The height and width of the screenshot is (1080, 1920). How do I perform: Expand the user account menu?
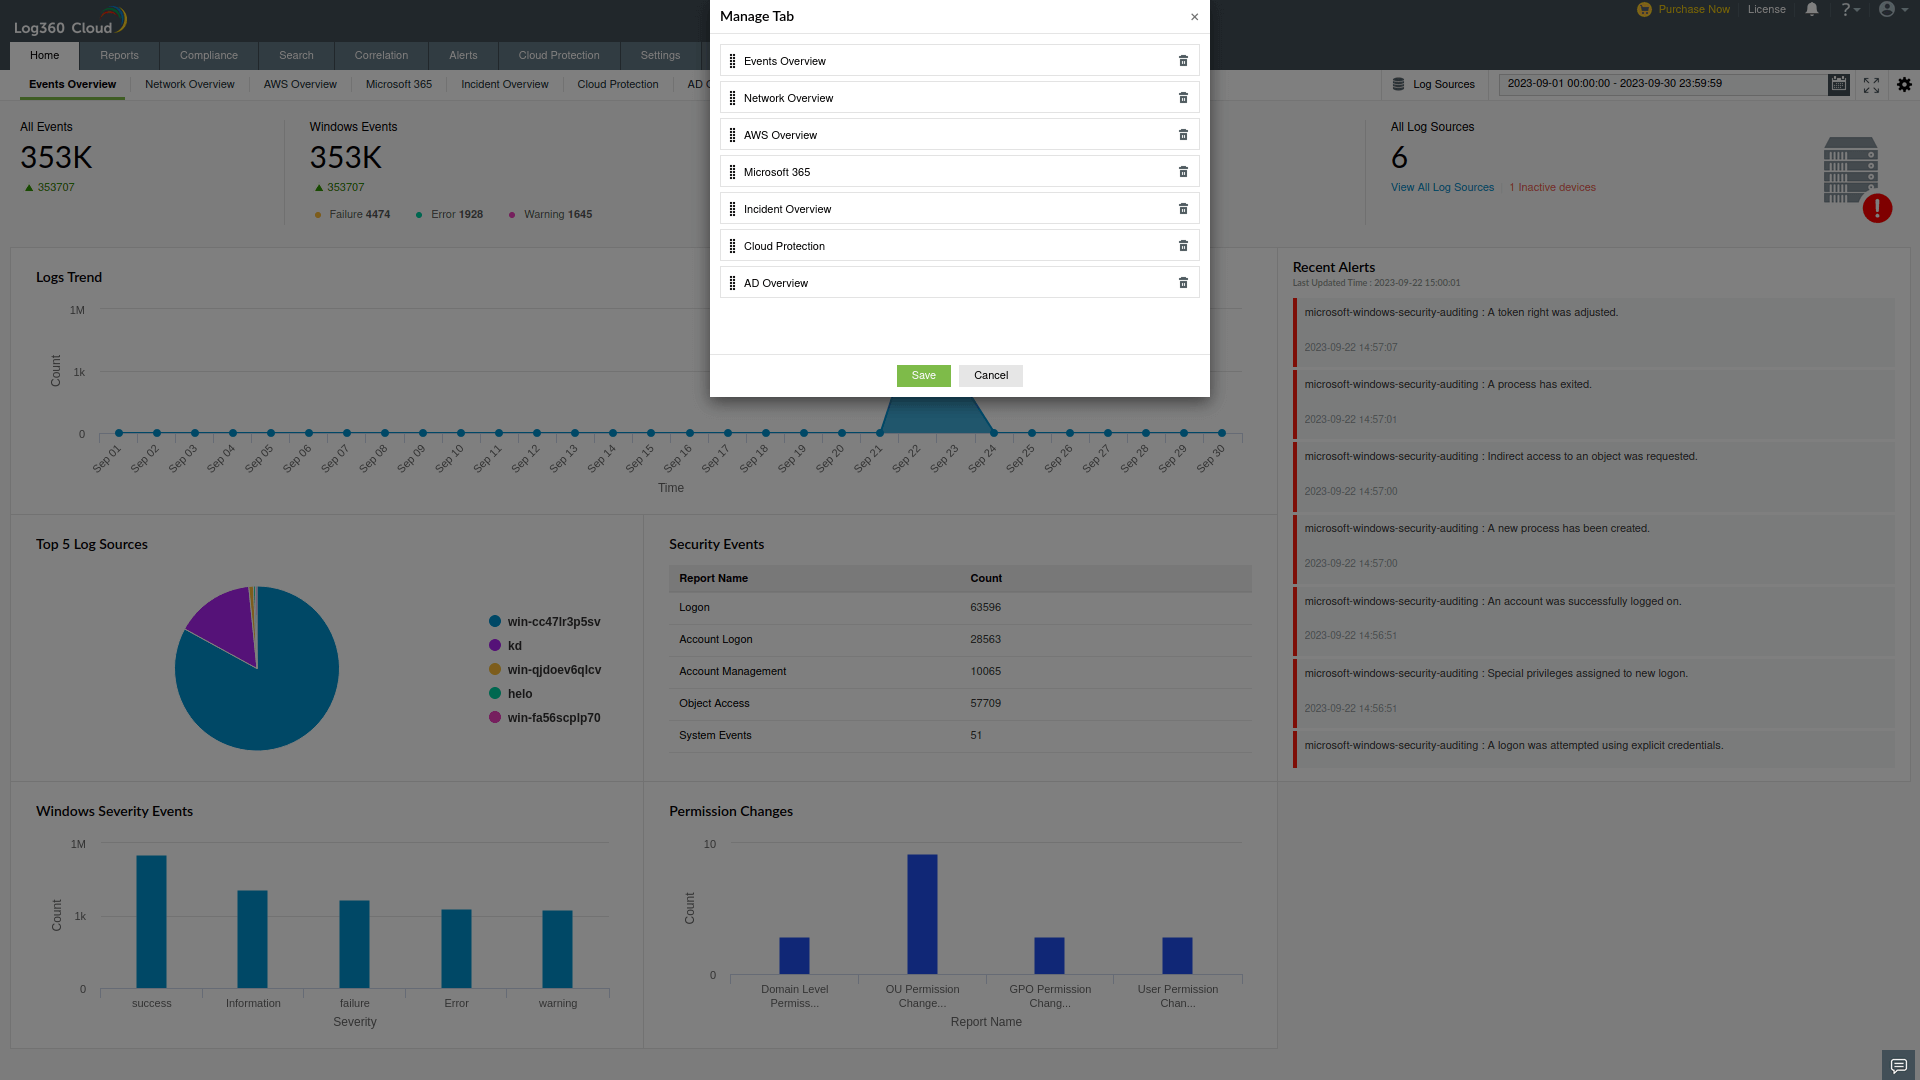(x=1892, y=10)
